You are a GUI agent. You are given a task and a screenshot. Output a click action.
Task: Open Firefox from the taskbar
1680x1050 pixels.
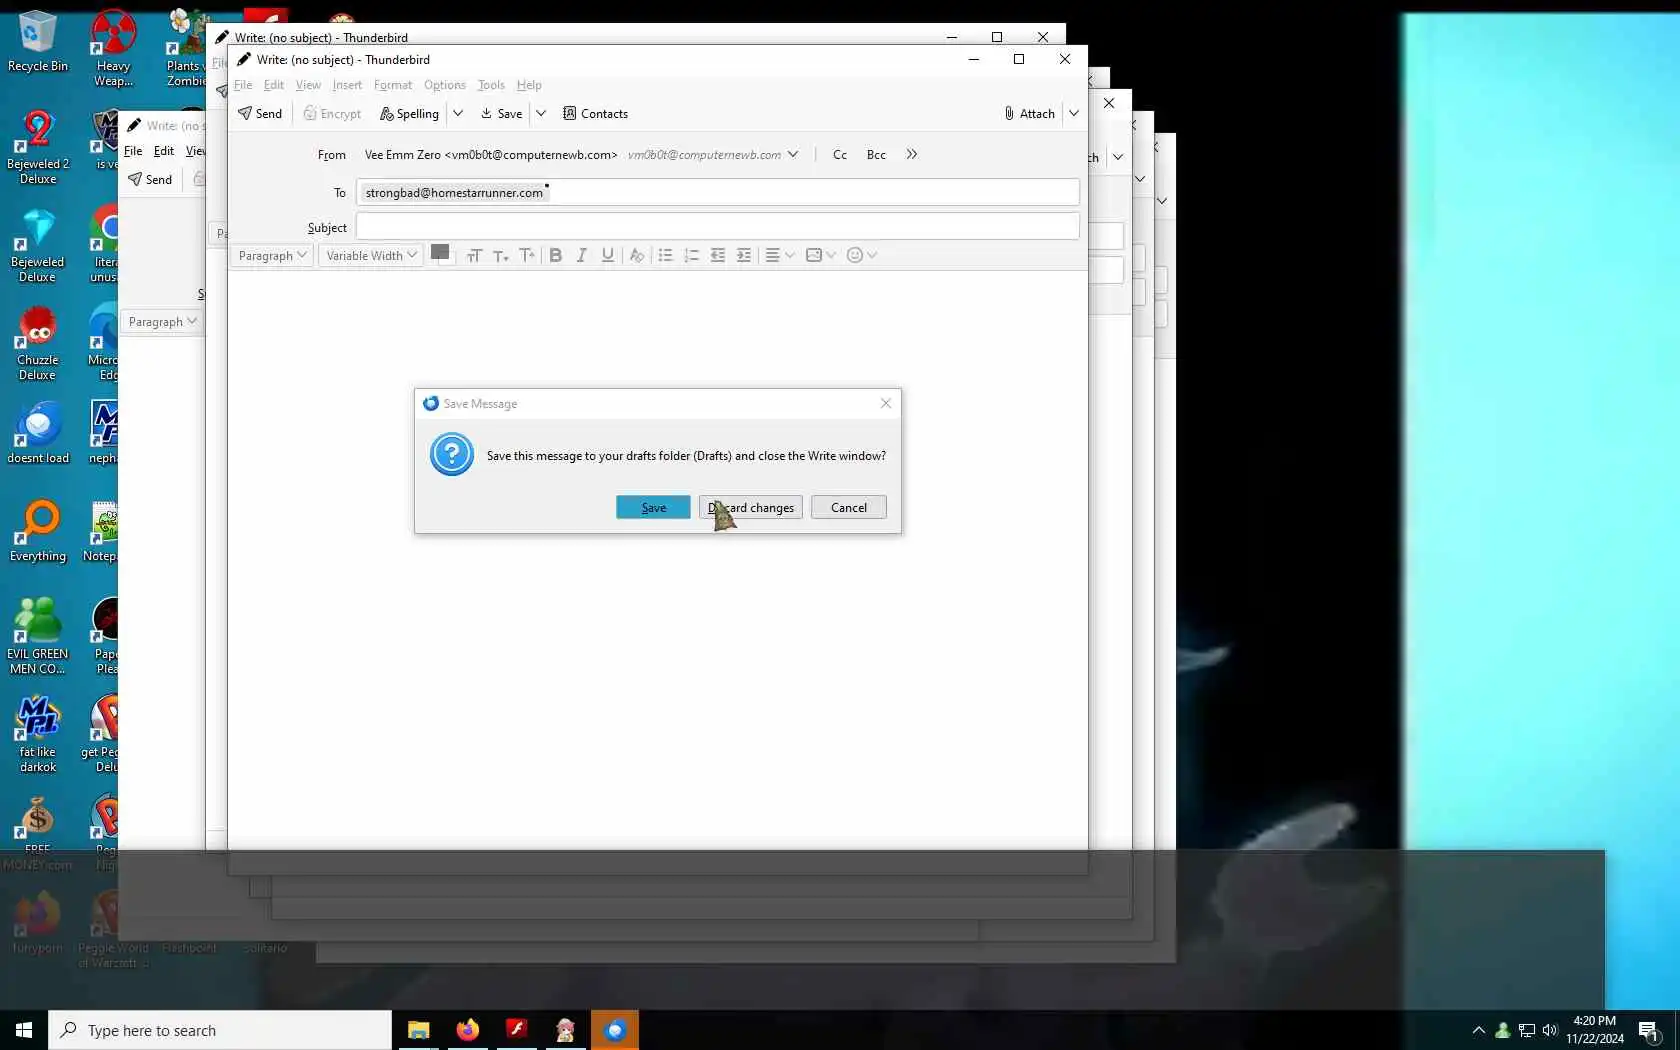467,1030
